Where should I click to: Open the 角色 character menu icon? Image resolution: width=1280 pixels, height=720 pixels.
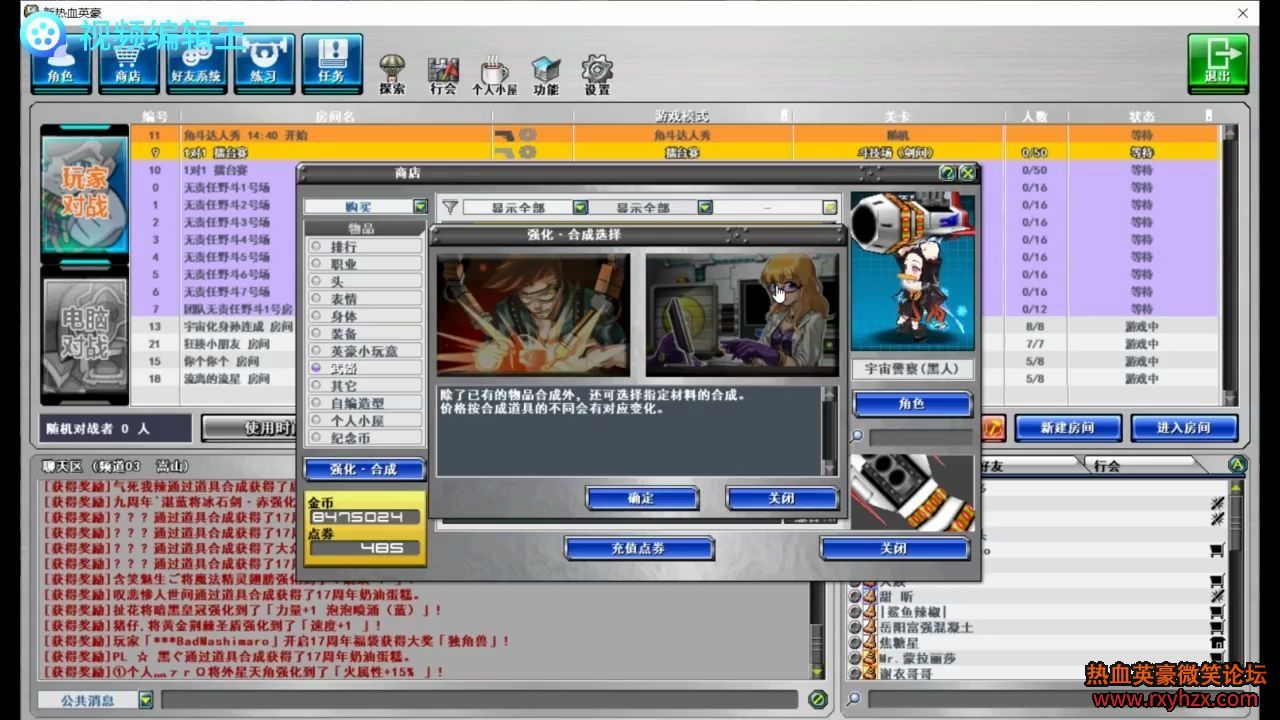(60, 63)
